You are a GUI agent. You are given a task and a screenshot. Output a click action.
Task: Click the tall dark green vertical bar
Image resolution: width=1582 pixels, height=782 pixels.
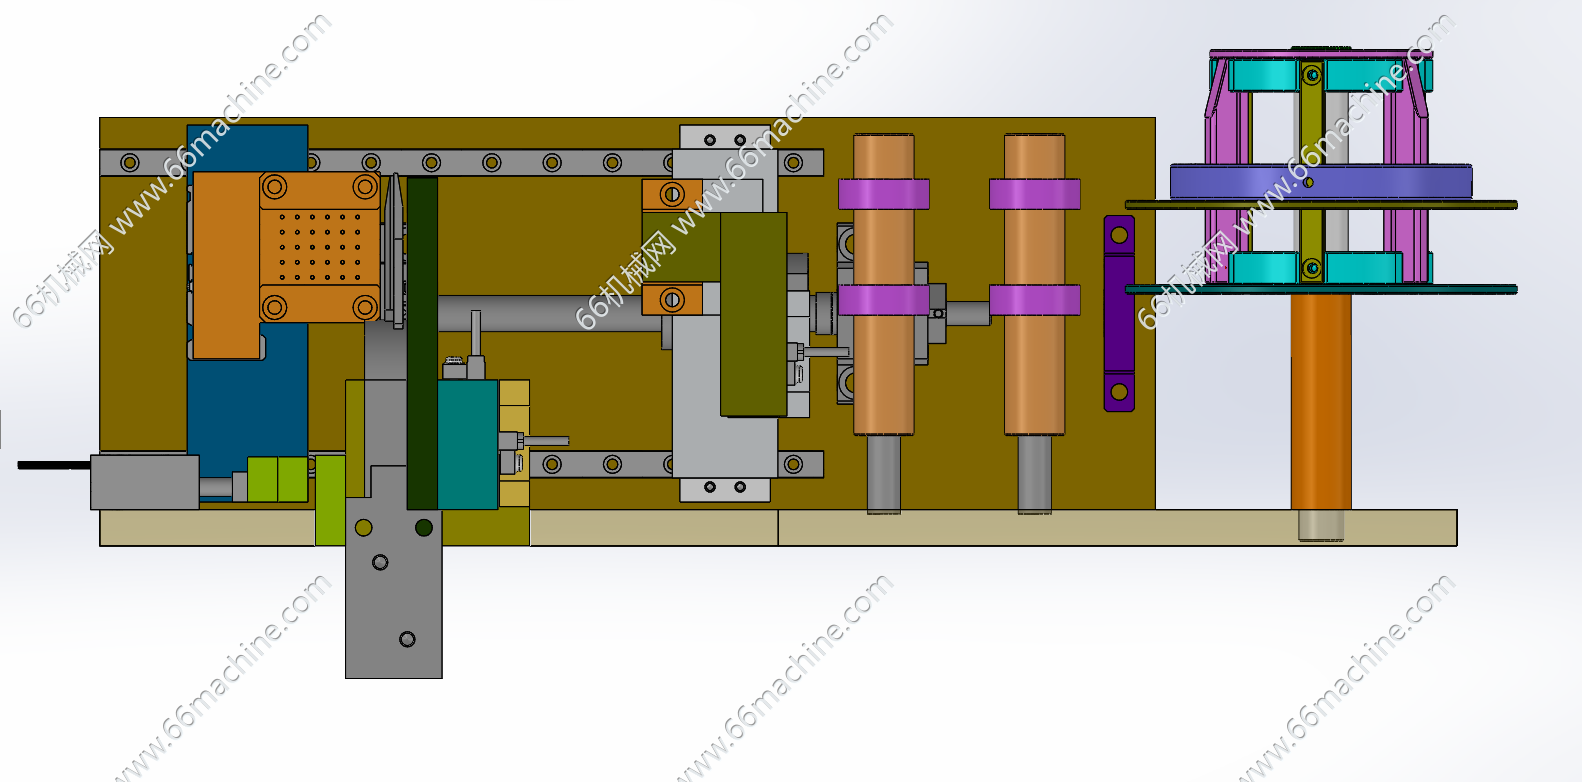pos(421,340)
